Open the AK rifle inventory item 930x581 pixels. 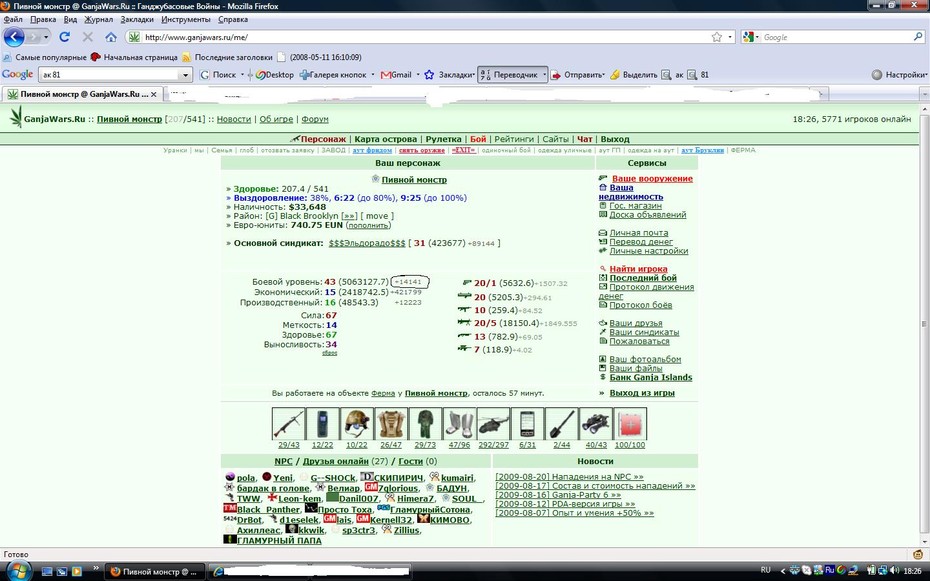[289, 424]
